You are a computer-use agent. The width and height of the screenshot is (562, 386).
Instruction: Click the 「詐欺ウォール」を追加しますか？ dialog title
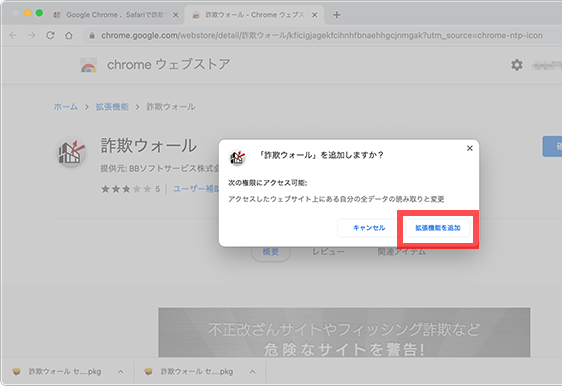(x=322, y=155)
